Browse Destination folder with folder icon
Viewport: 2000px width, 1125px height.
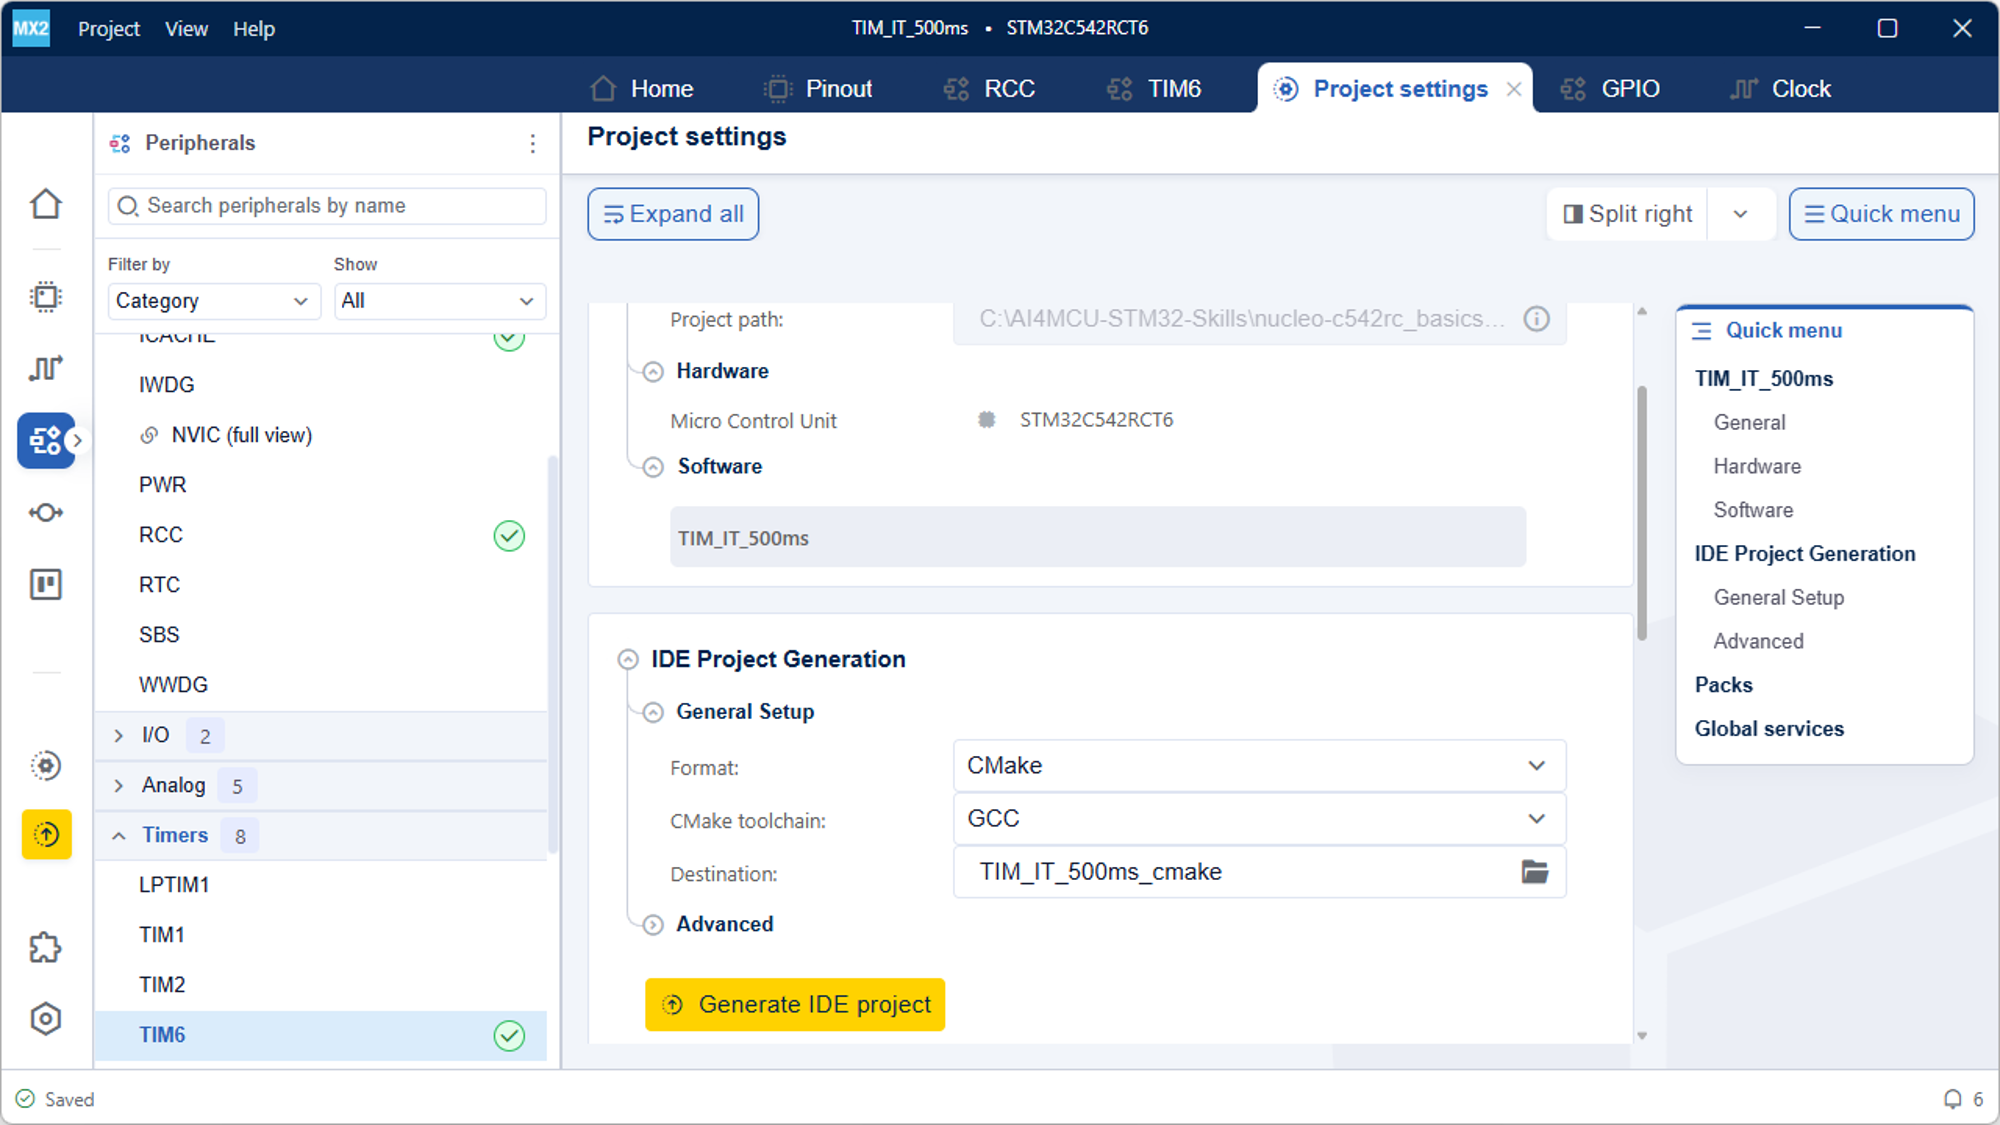pyautogui.click(x=1535, y=872)
